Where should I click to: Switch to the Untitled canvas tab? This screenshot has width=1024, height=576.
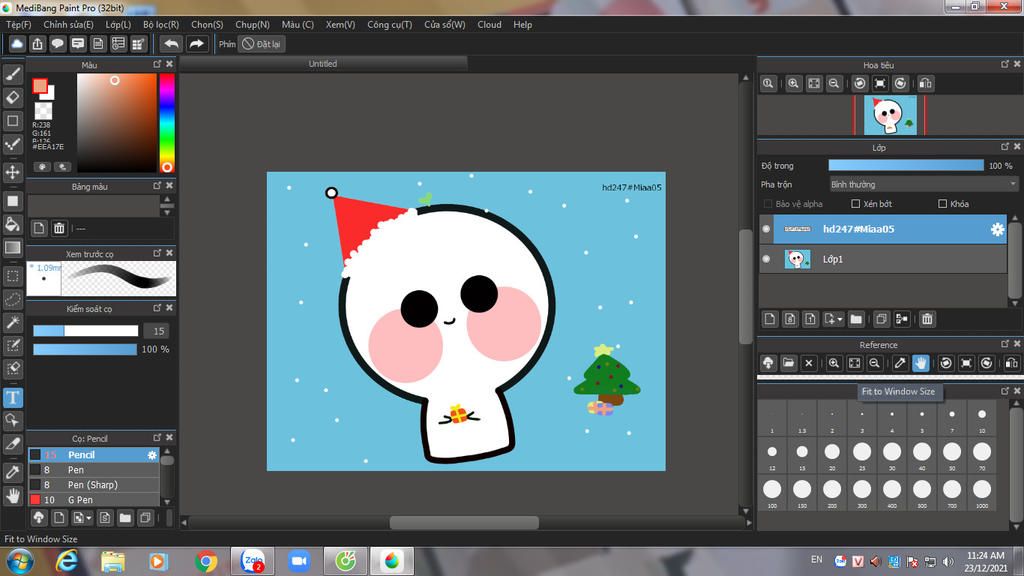point(323,63)
